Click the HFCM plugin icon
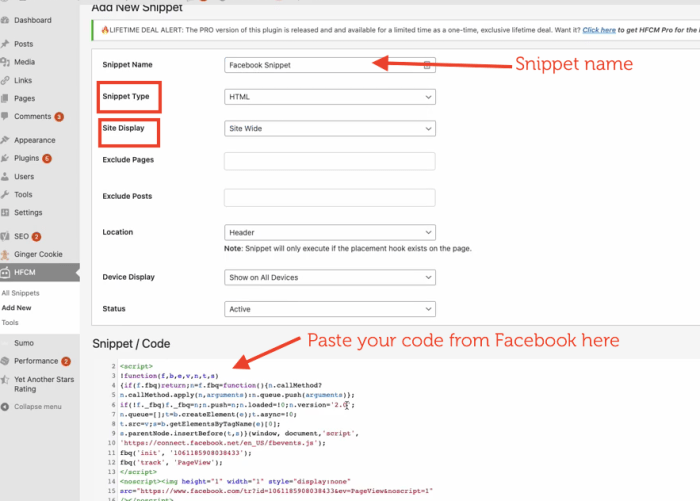700x501 pixels. coord(5,272)
